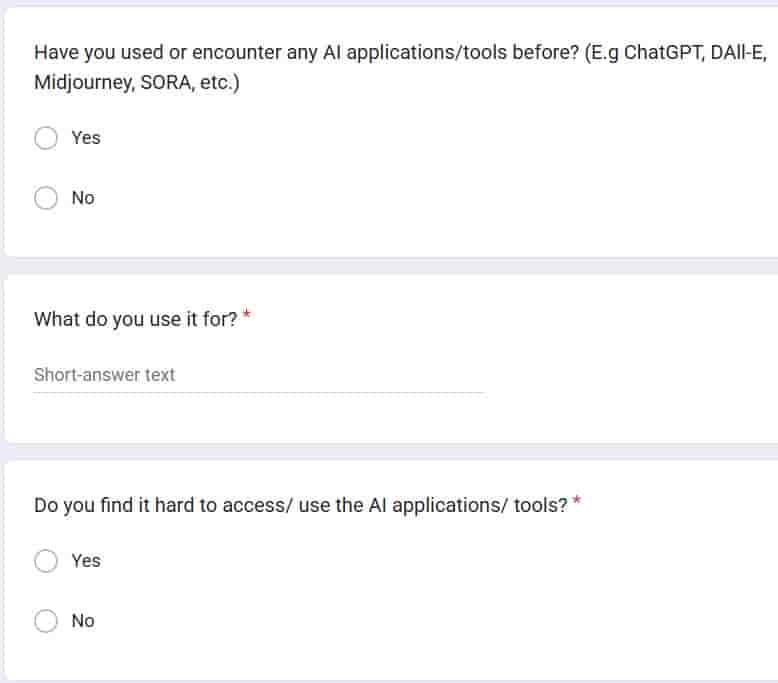Image resolution: width=778 pixels, height=683 pixels.
Task: Click the words "AI applications/ tools?" in last question
Action: pyautogui.click(x=468, y=505)
